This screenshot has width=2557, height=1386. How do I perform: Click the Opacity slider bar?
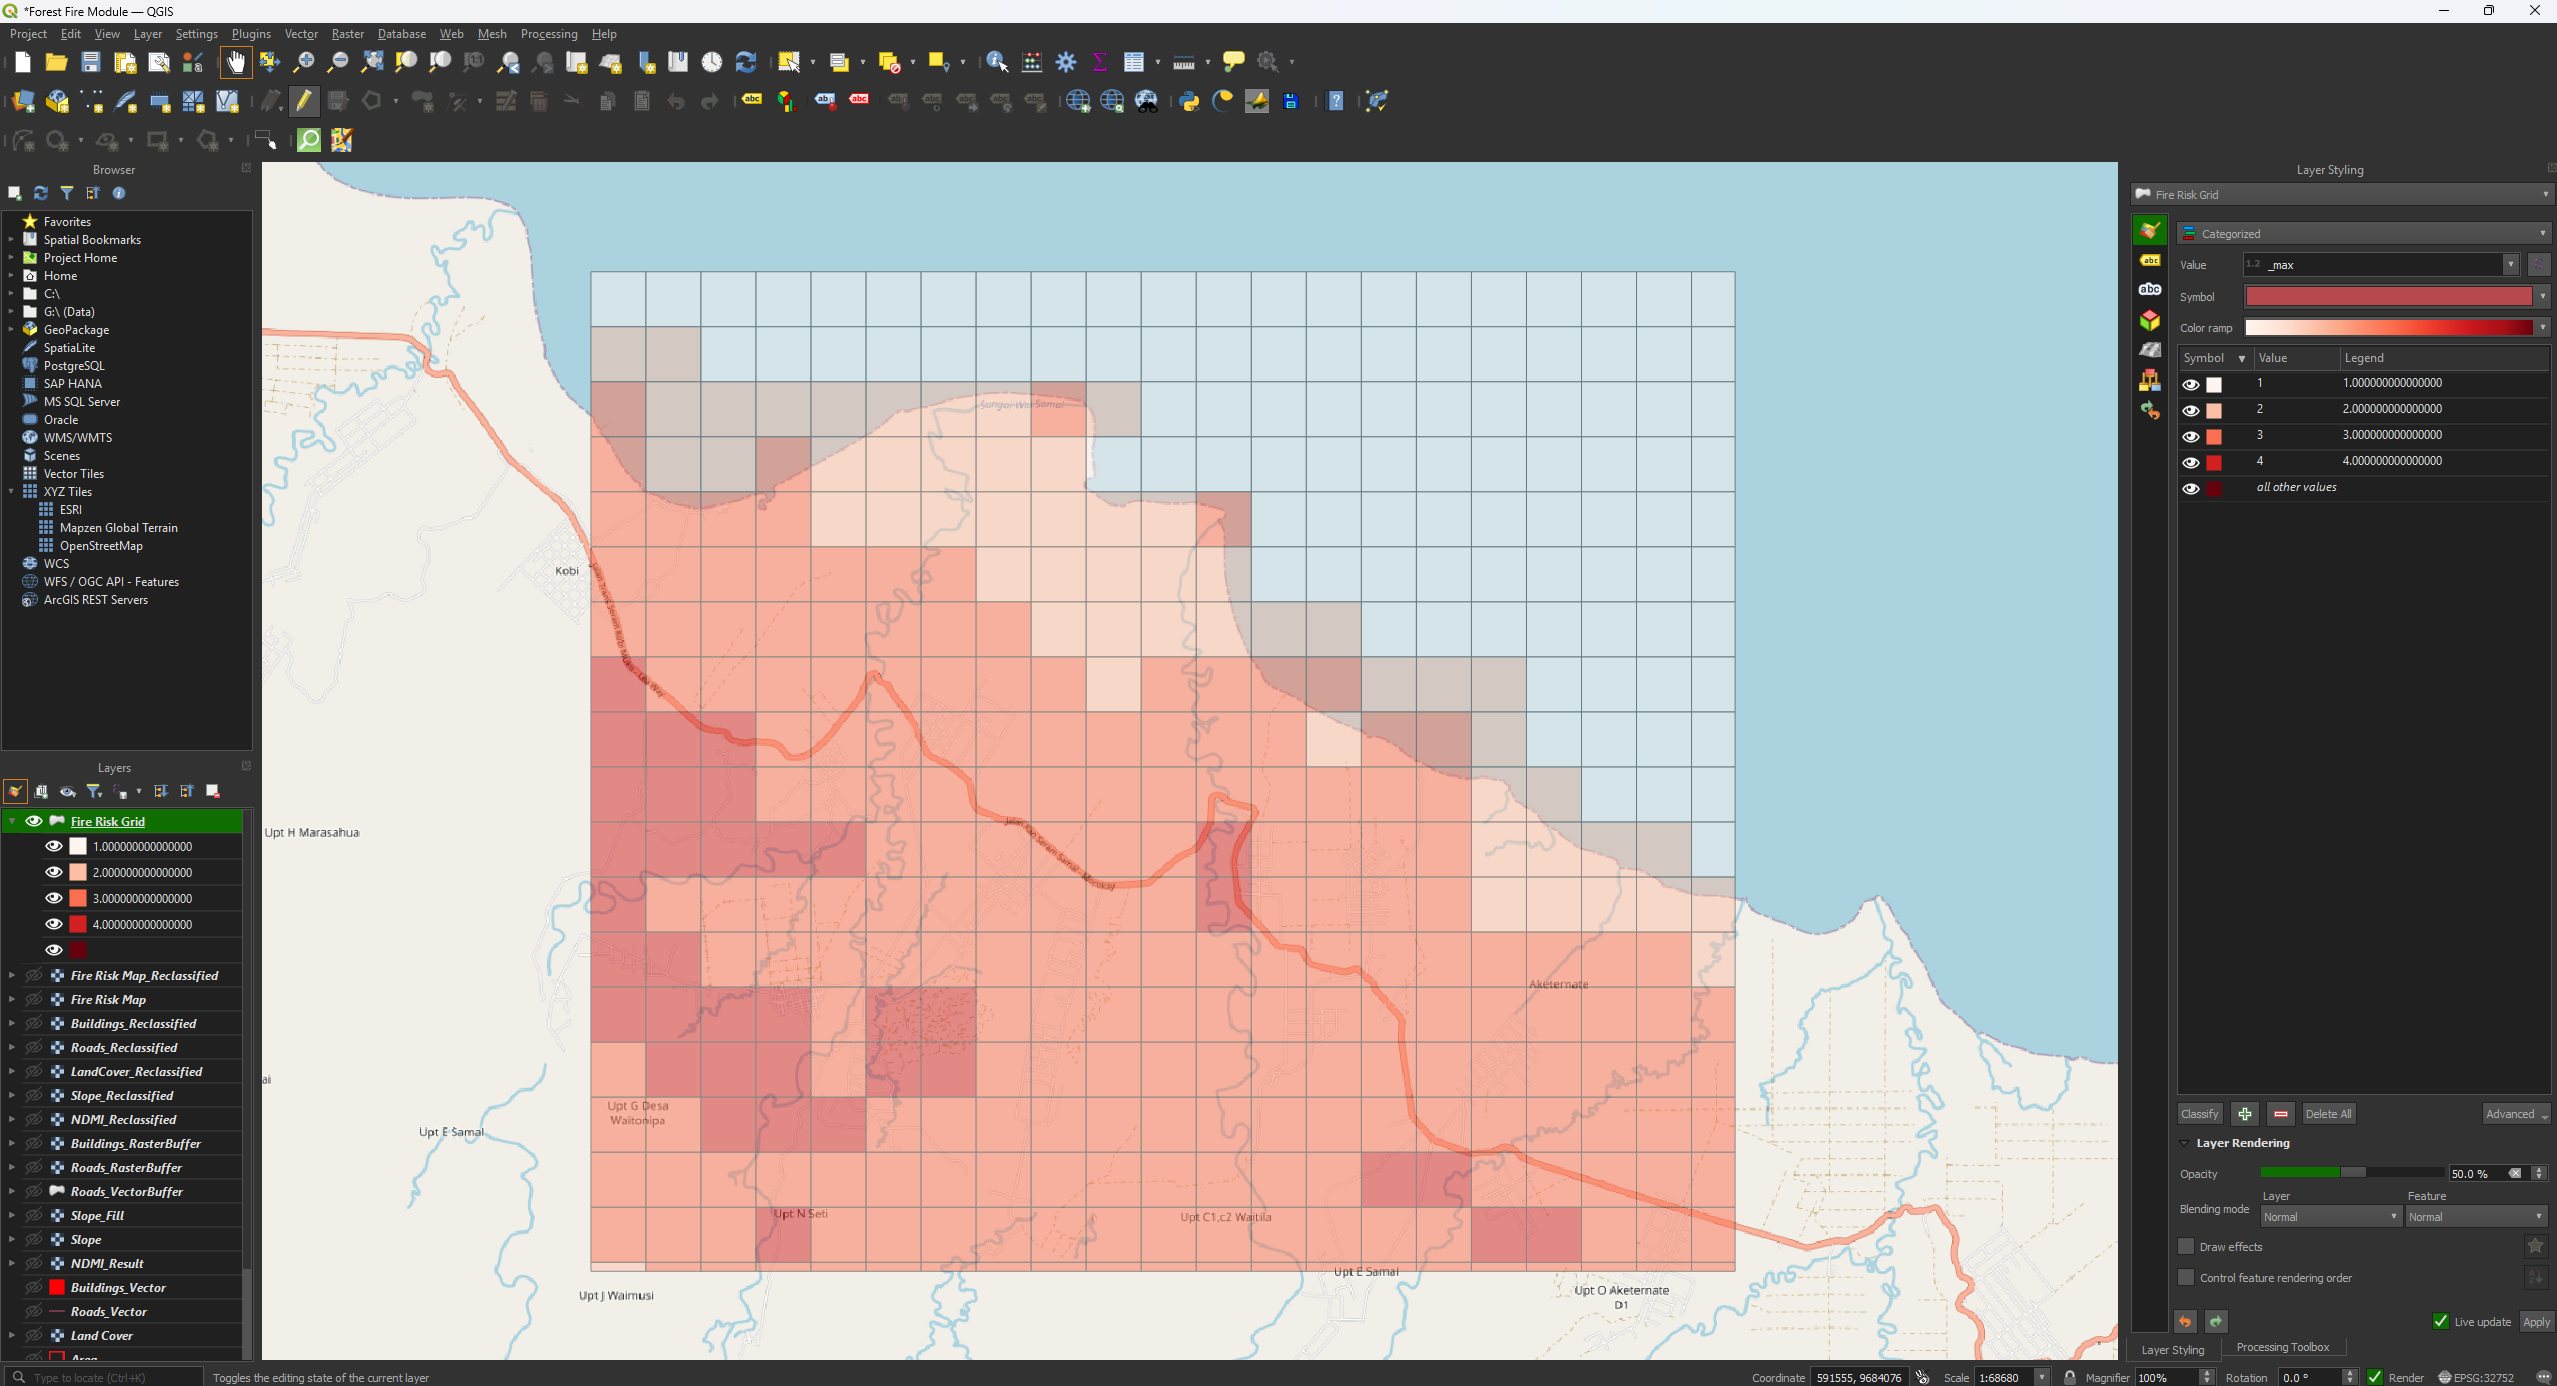click(2350, 1173)
